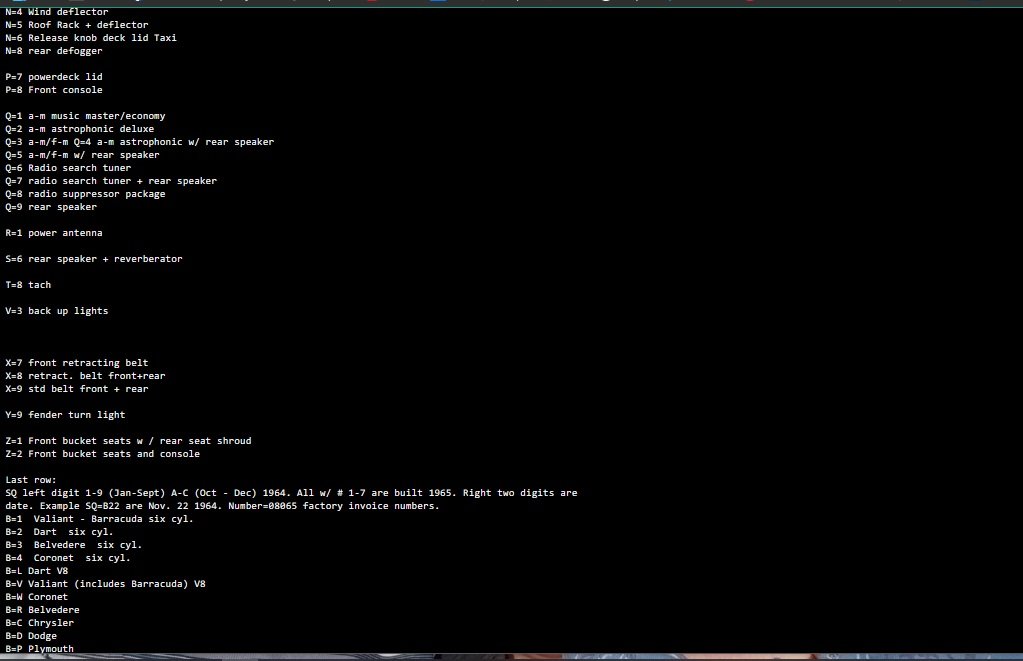Image resolution: width=1023 pixels, height=661 pixels.
Task: Click the 'V=3 back up lights' line
Action: tap(57, 311)
